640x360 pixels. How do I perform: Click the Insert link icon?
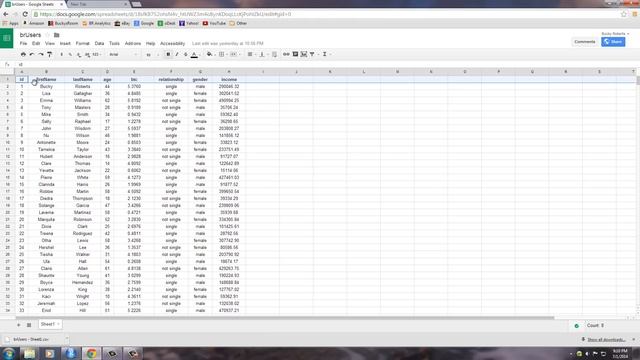point(286,54)
